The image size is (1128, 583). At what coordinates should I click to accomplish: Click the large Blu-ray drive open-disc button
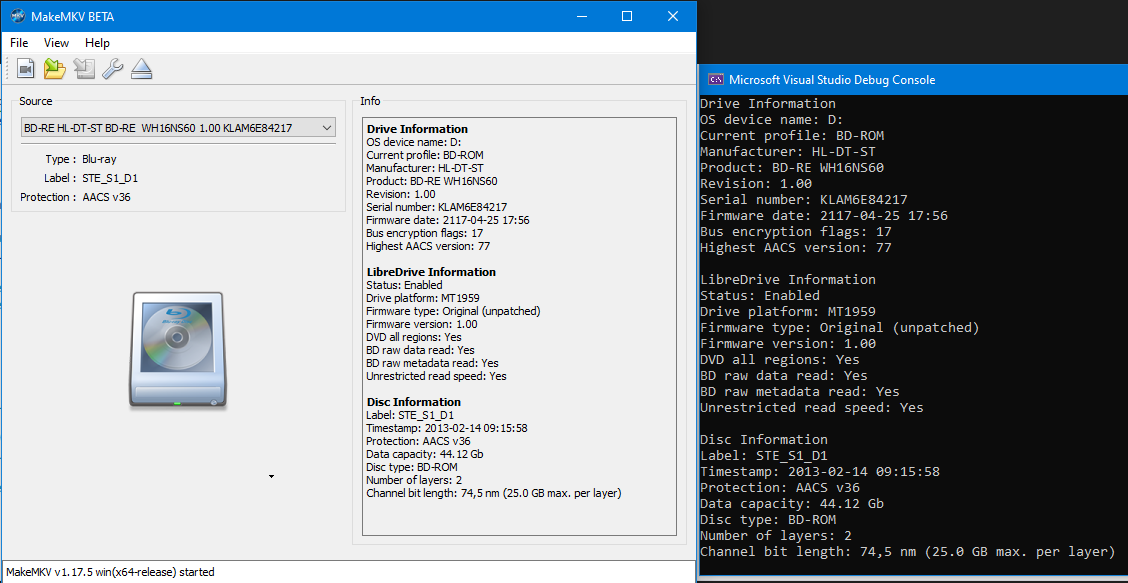coord(177,352)
